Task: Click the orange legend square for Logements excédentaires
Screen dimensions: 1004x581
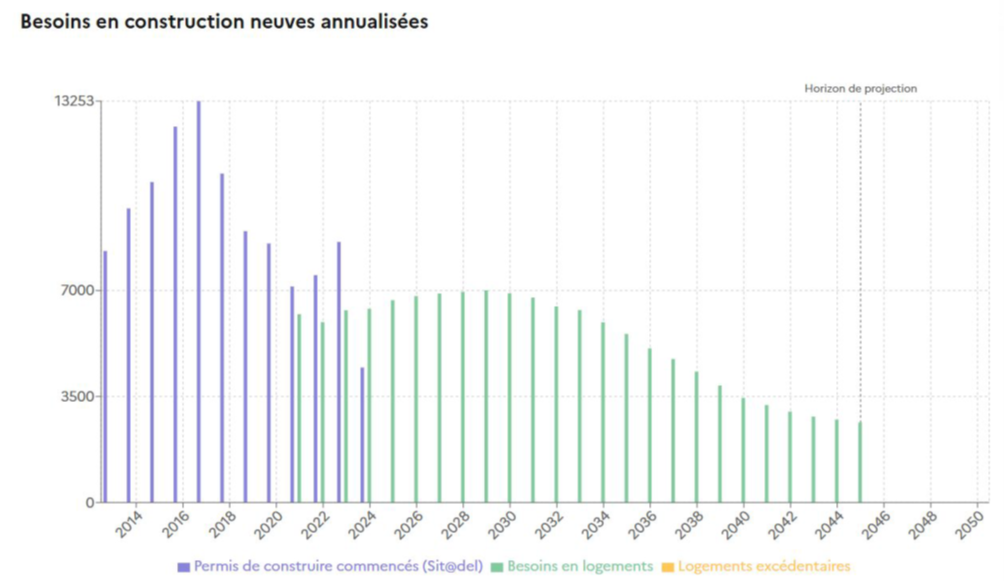Action: coord(667,567)
